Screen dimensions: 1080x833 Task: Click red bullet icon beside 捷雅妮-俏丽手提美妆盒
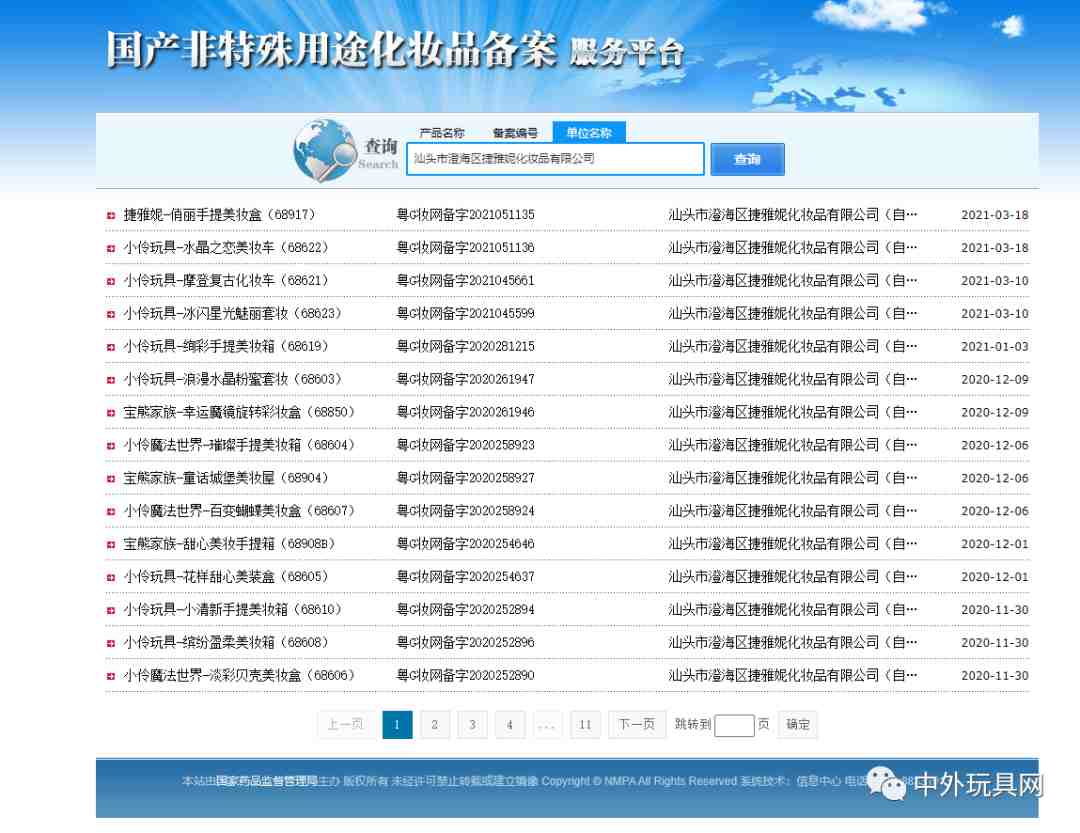[x=111, y=216]
